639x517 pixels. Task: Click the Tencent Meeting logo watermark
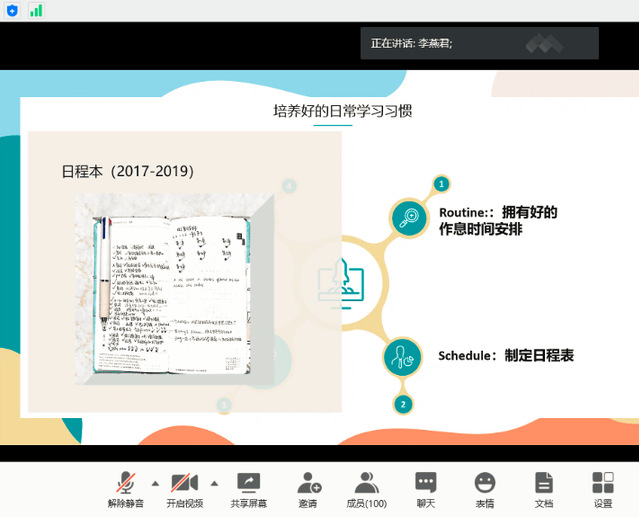pyautogui.click(x=545, y=44)
